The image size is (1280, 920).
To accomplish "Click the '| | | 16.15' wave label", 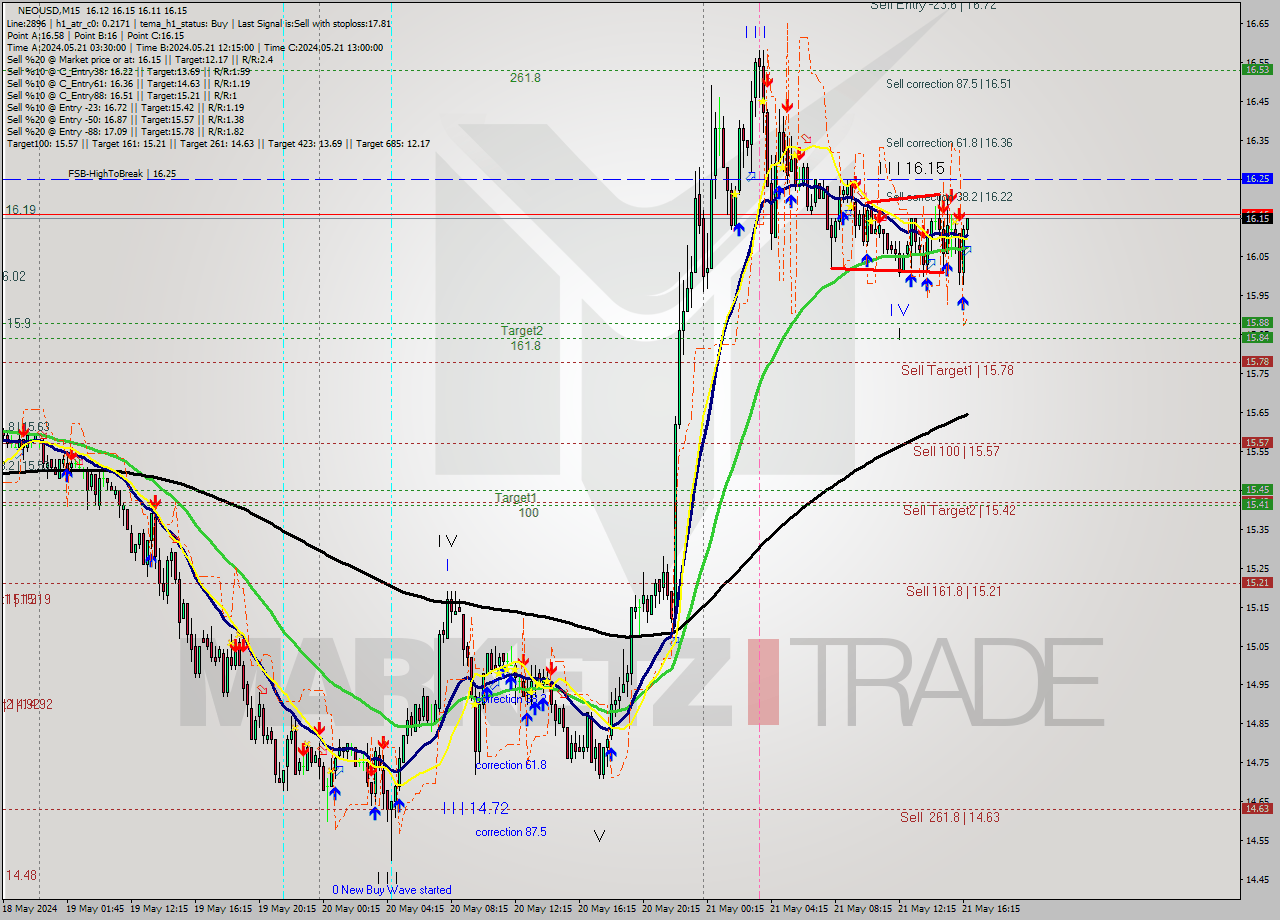I will [x=911, y=169].
